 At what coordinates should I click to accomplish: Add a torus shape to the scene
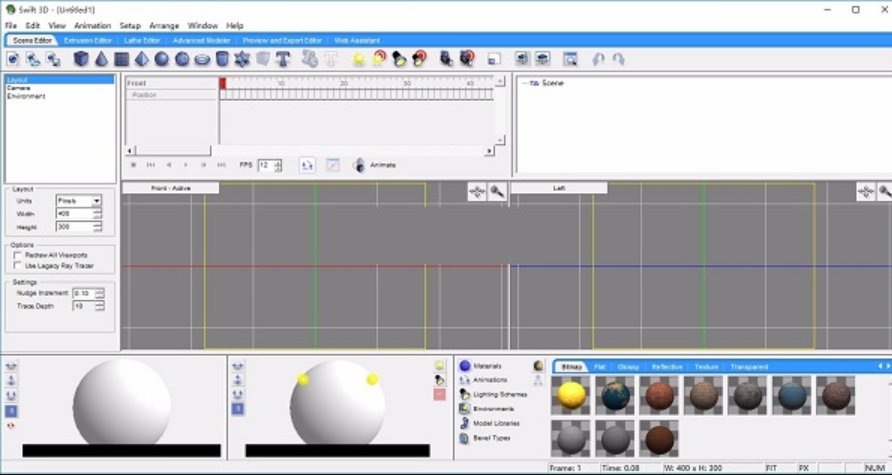202,59
